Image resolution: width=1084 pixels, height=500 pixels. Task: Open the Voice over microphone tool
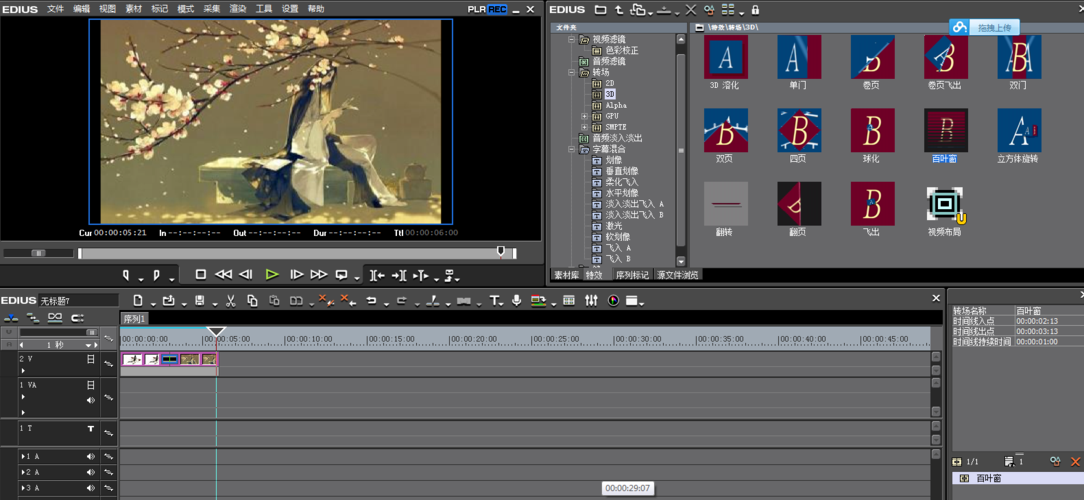pos(516,301)
